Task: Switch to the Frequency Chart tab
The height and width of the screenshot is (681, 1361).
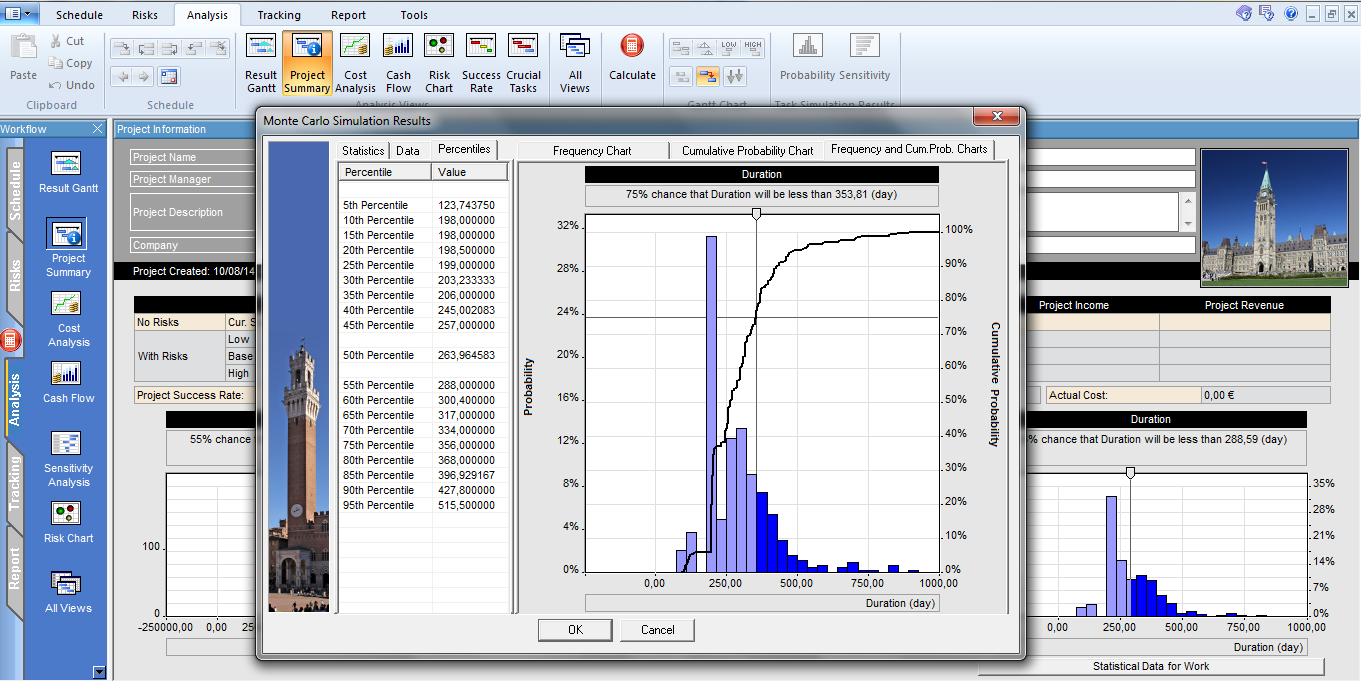Action: click(x=592, y=150)
